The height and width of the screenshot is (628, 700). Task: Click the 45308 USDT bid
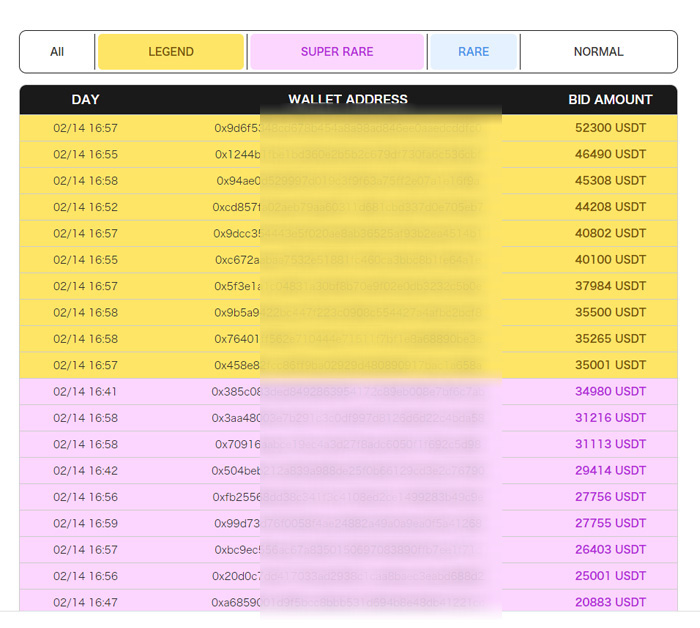[610, 181]
